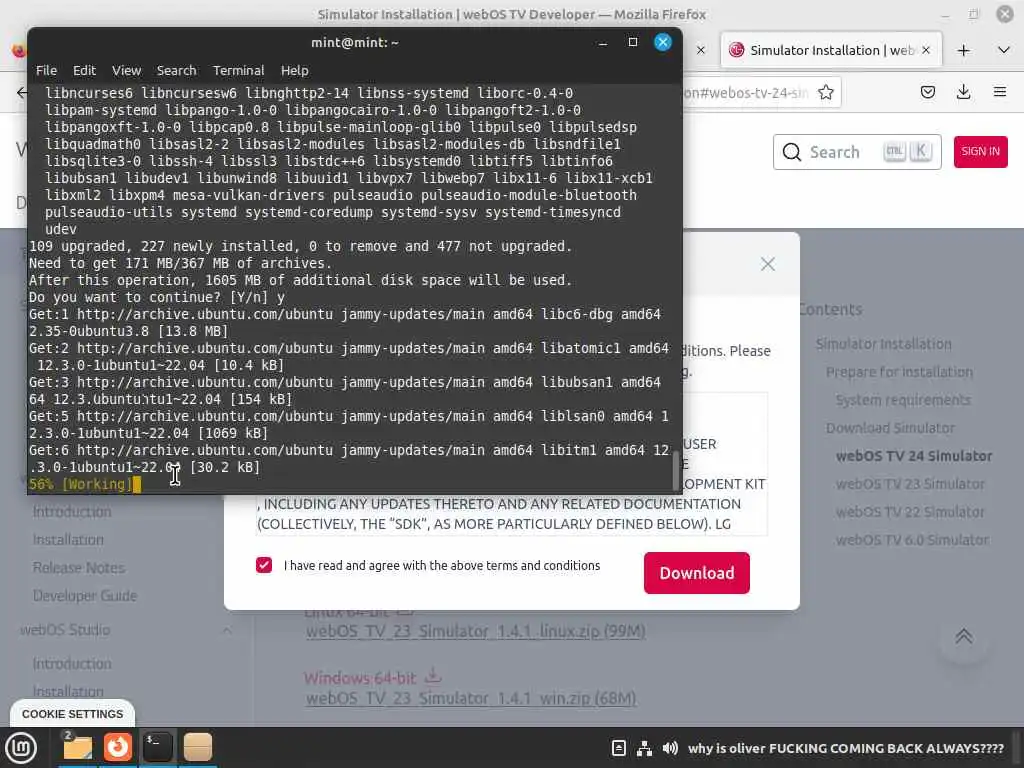This screenshot has height=768, width=1024.
Task: Open the terminal's Search menu
Action: point(176,71)
